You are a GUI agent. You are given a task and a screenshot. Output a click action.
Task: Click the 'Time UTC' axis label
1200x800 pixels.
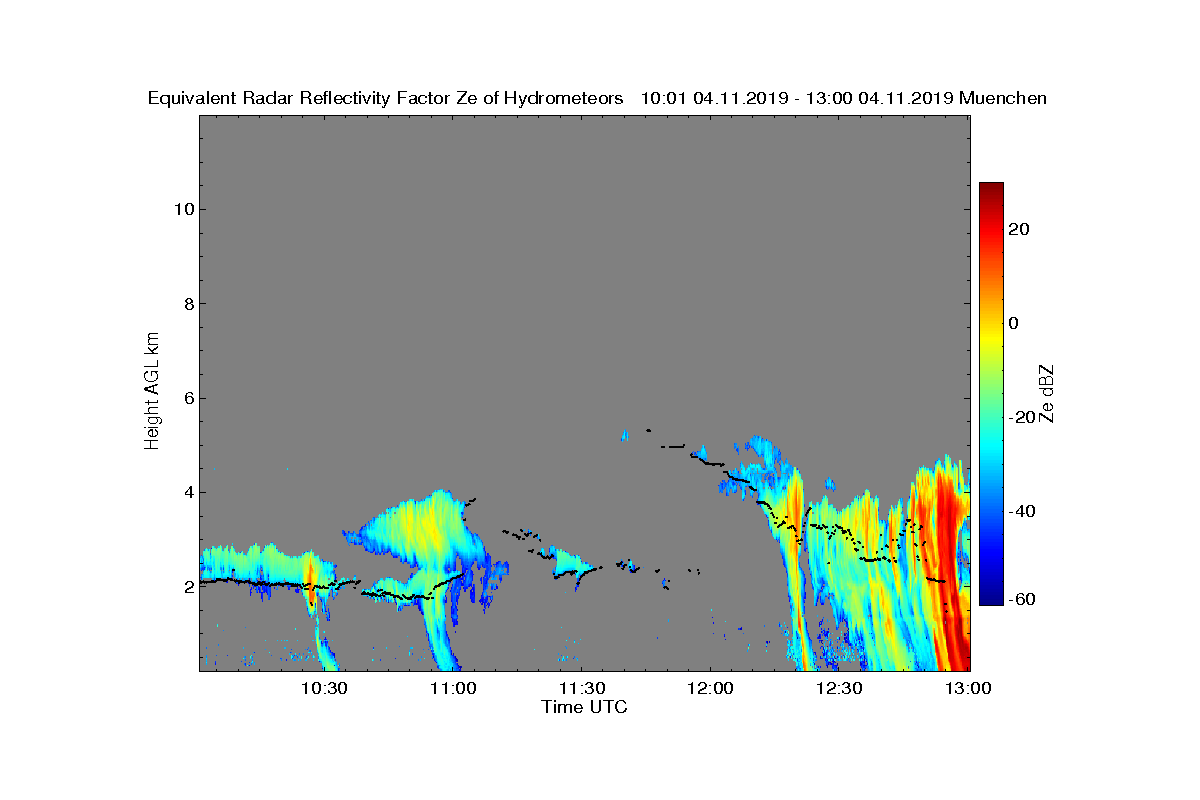(584, 707)
